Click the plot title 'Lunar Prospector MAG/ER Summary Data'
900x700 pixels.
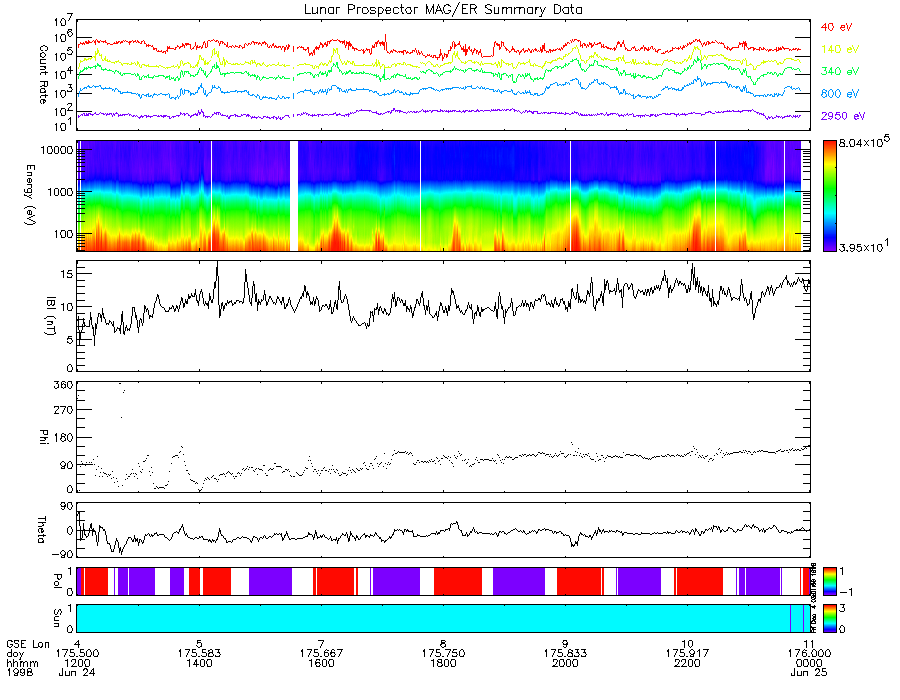click(443, 9)
